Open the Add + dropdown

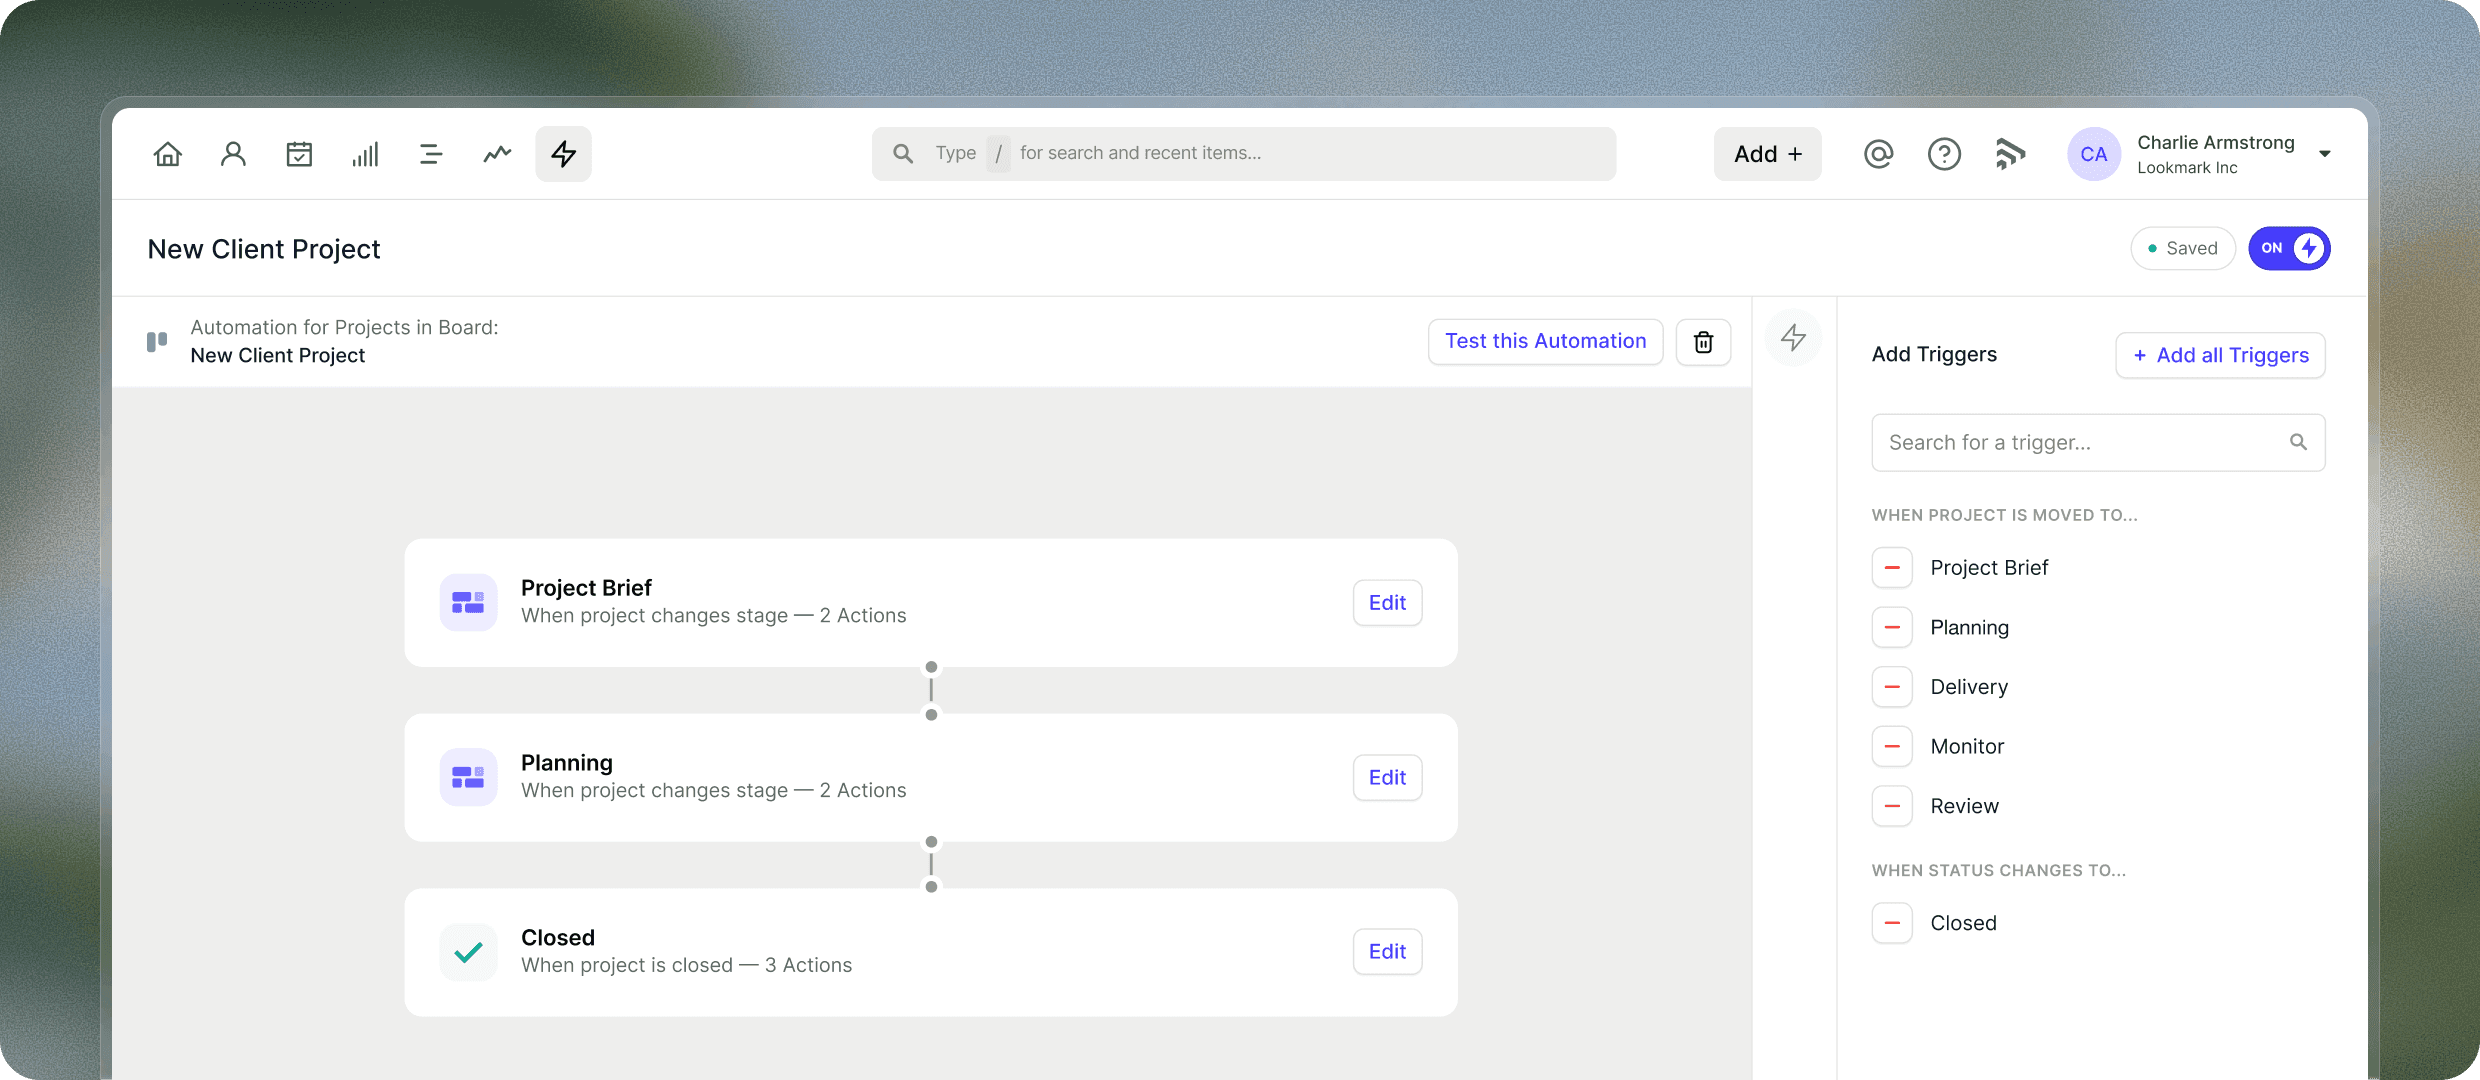[x=1767, y=153]
